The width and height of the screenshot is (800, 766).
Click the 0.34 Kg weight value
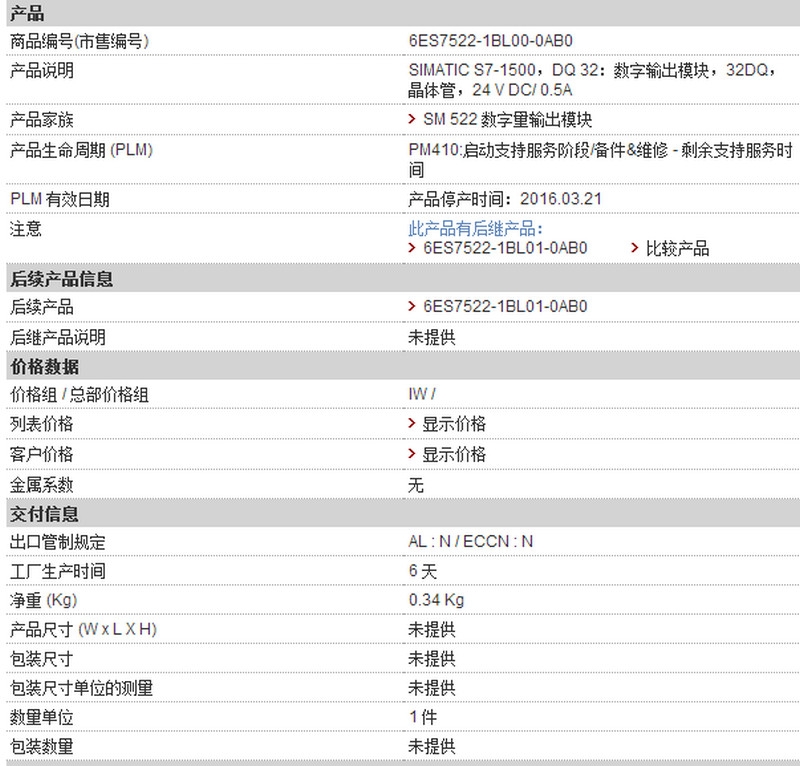pyautogui.click(x=436, y=600)
